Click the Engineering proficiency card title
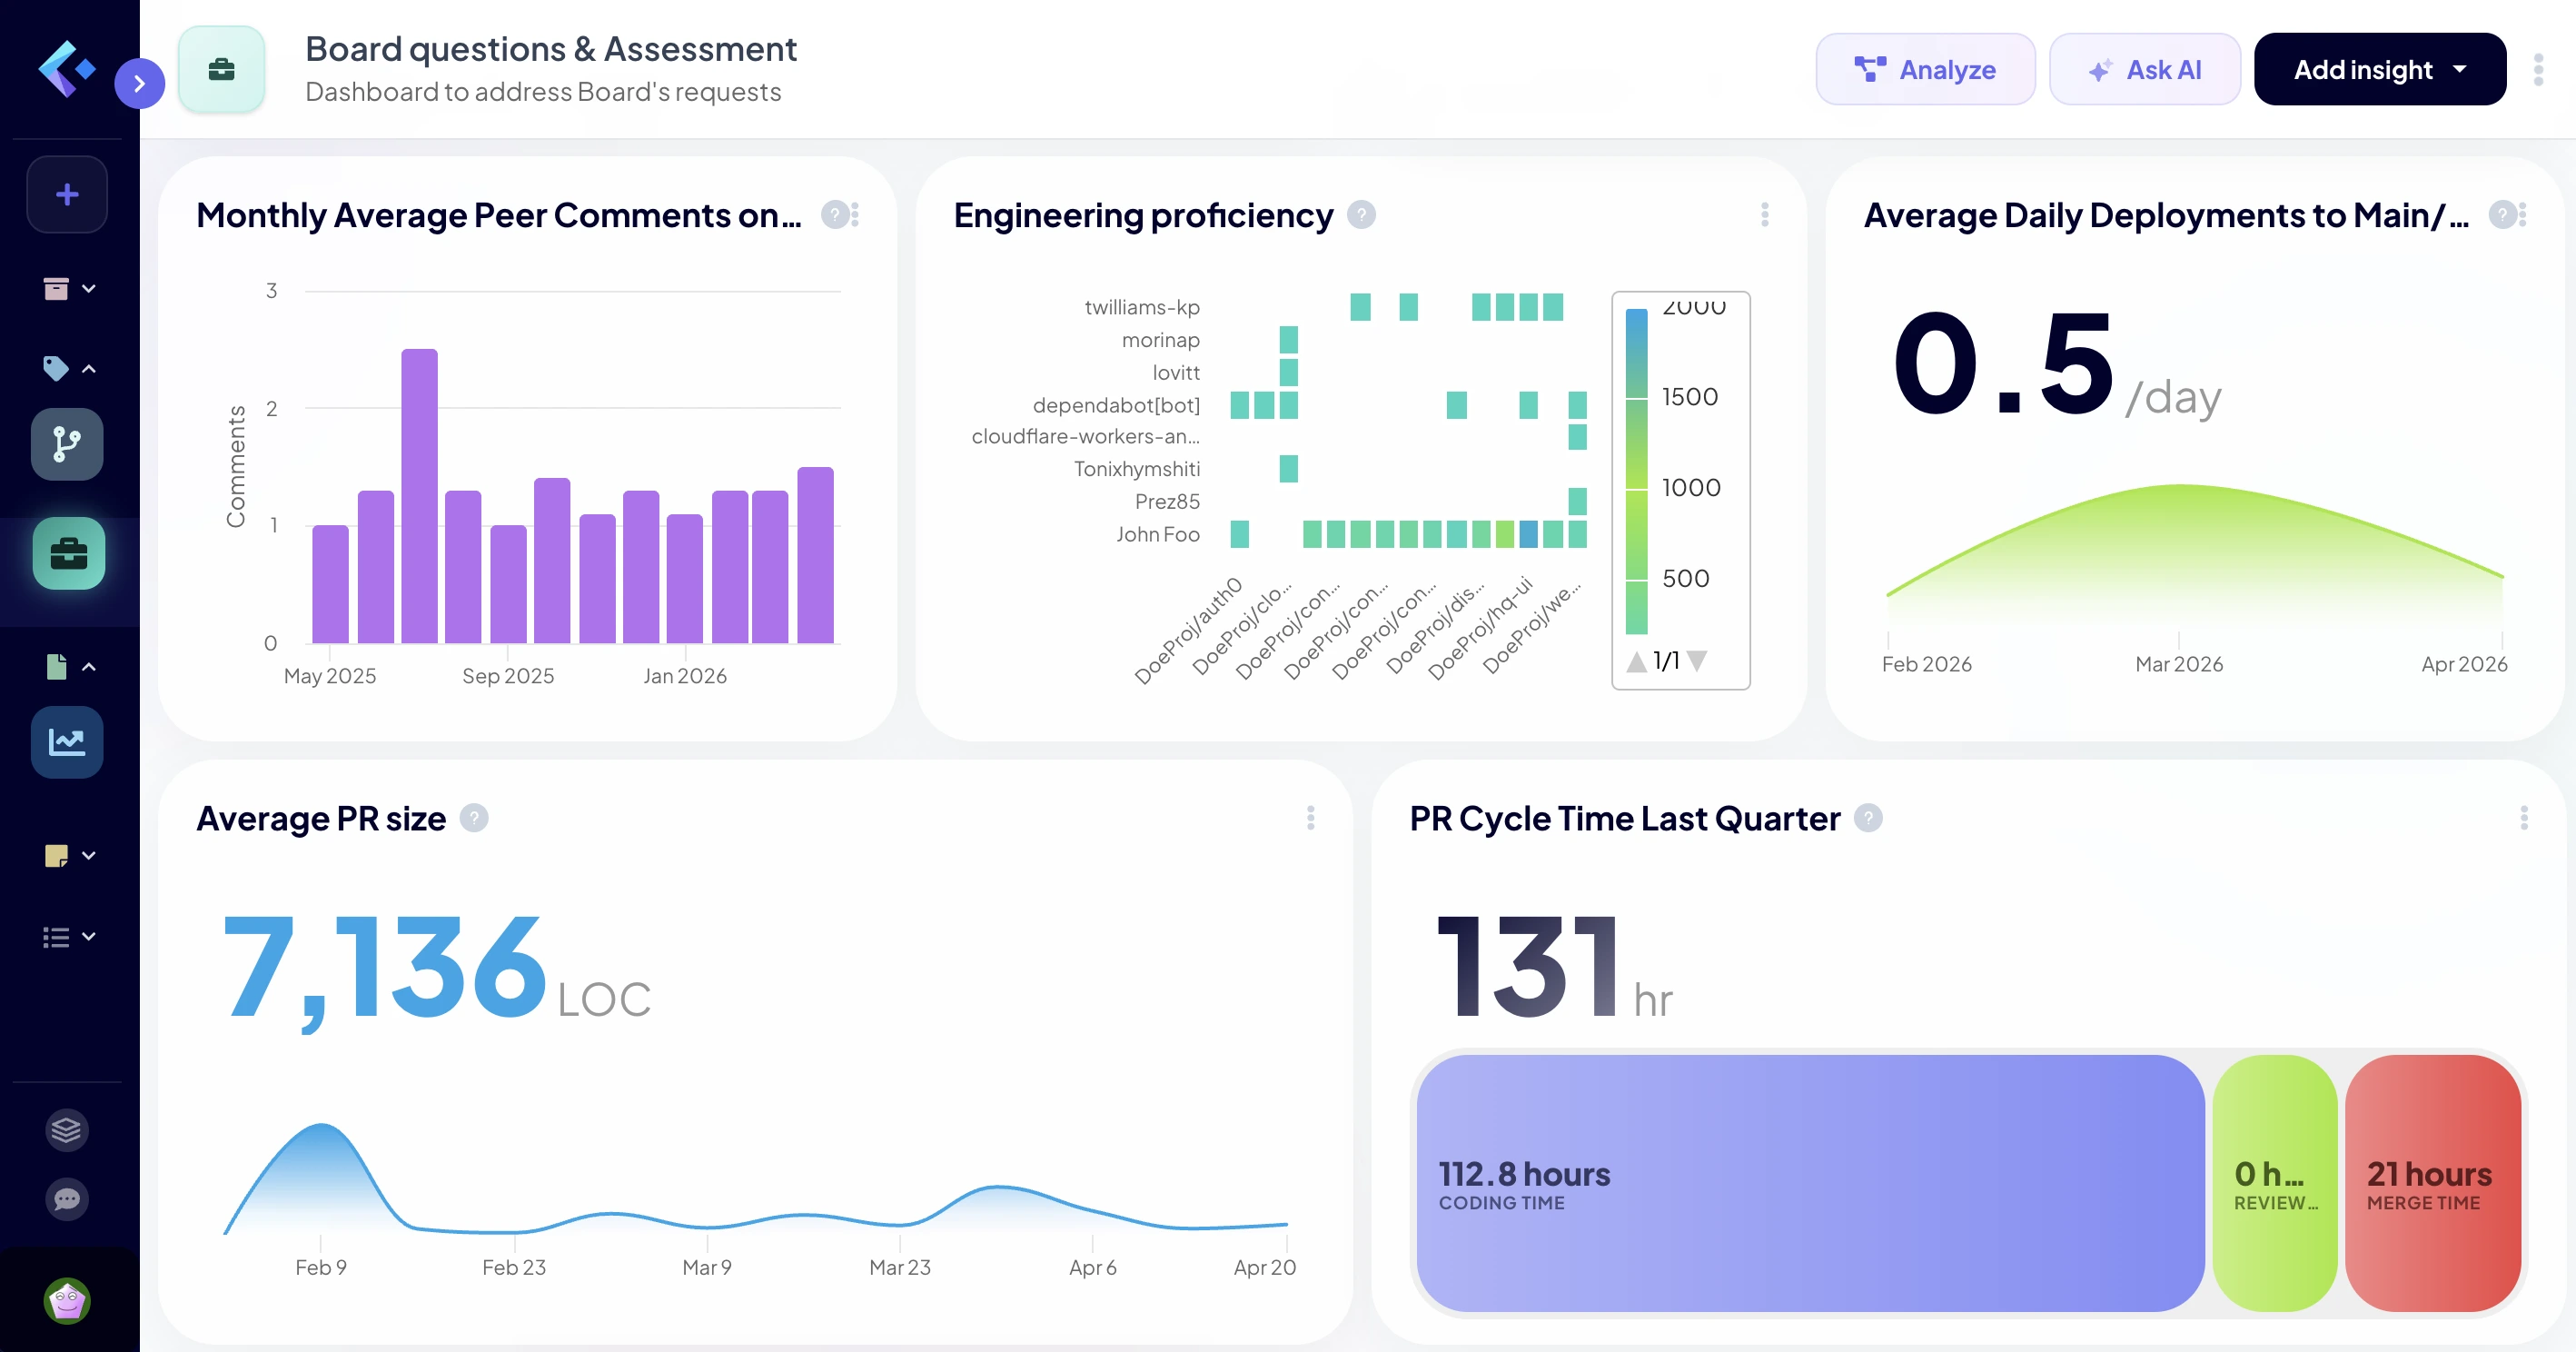 [1143, 215]
